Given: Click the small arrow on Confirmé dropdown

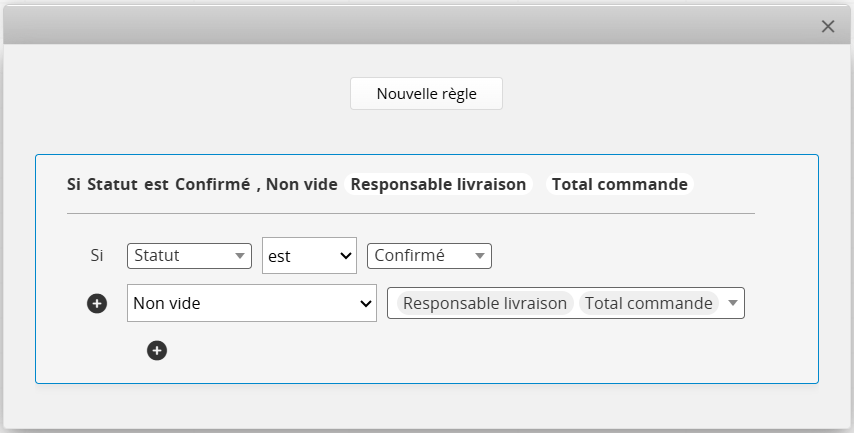Looking at the screenshot, I should tap(481, 256).
